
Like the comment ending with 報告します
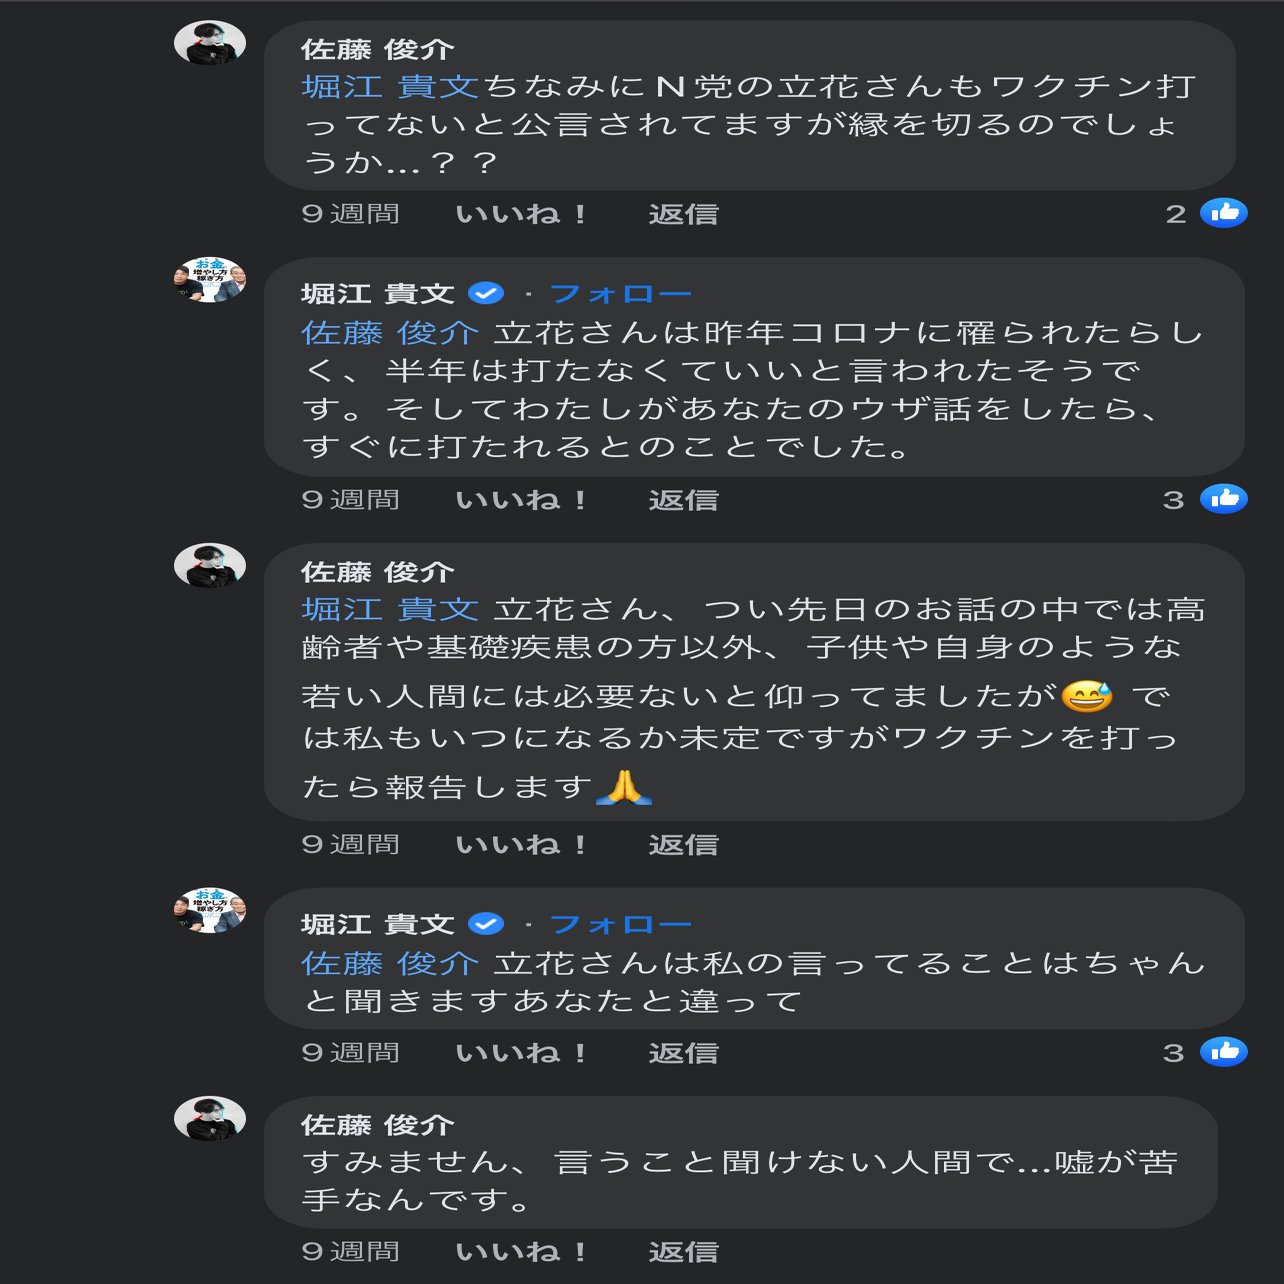click(520, 845)
